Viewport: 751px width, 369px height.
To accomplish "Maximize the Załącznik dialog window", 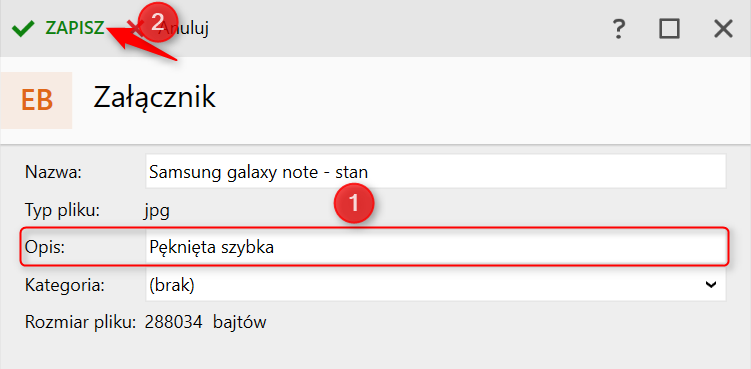I will point(669,29).
